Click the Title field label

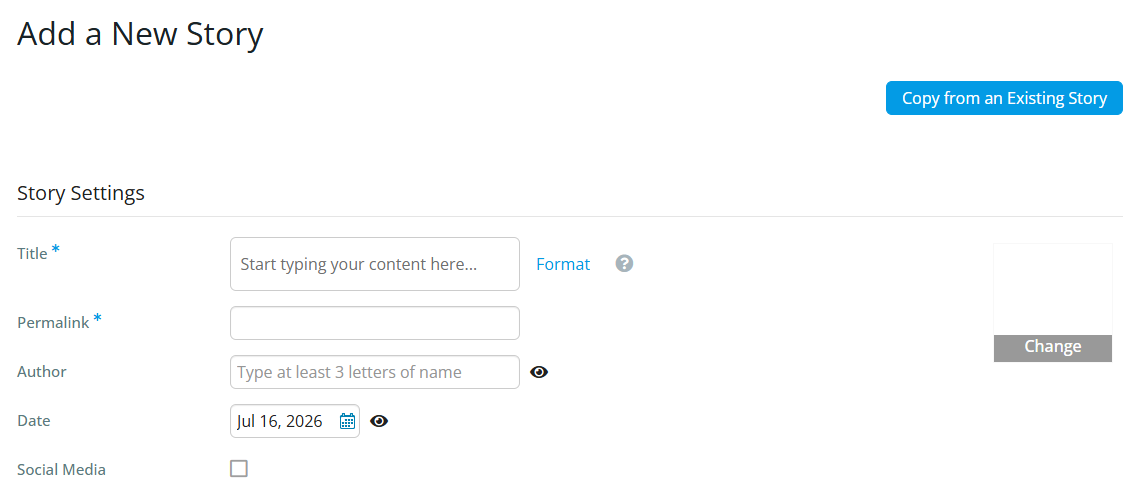tap(32, 253)
